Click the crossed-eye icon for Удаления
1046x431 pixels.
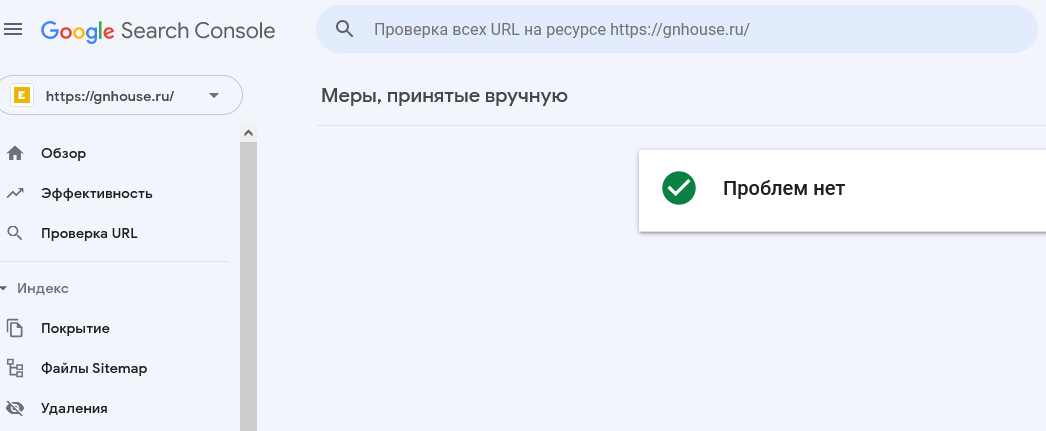pyautogui.click(x=15, y=408)
